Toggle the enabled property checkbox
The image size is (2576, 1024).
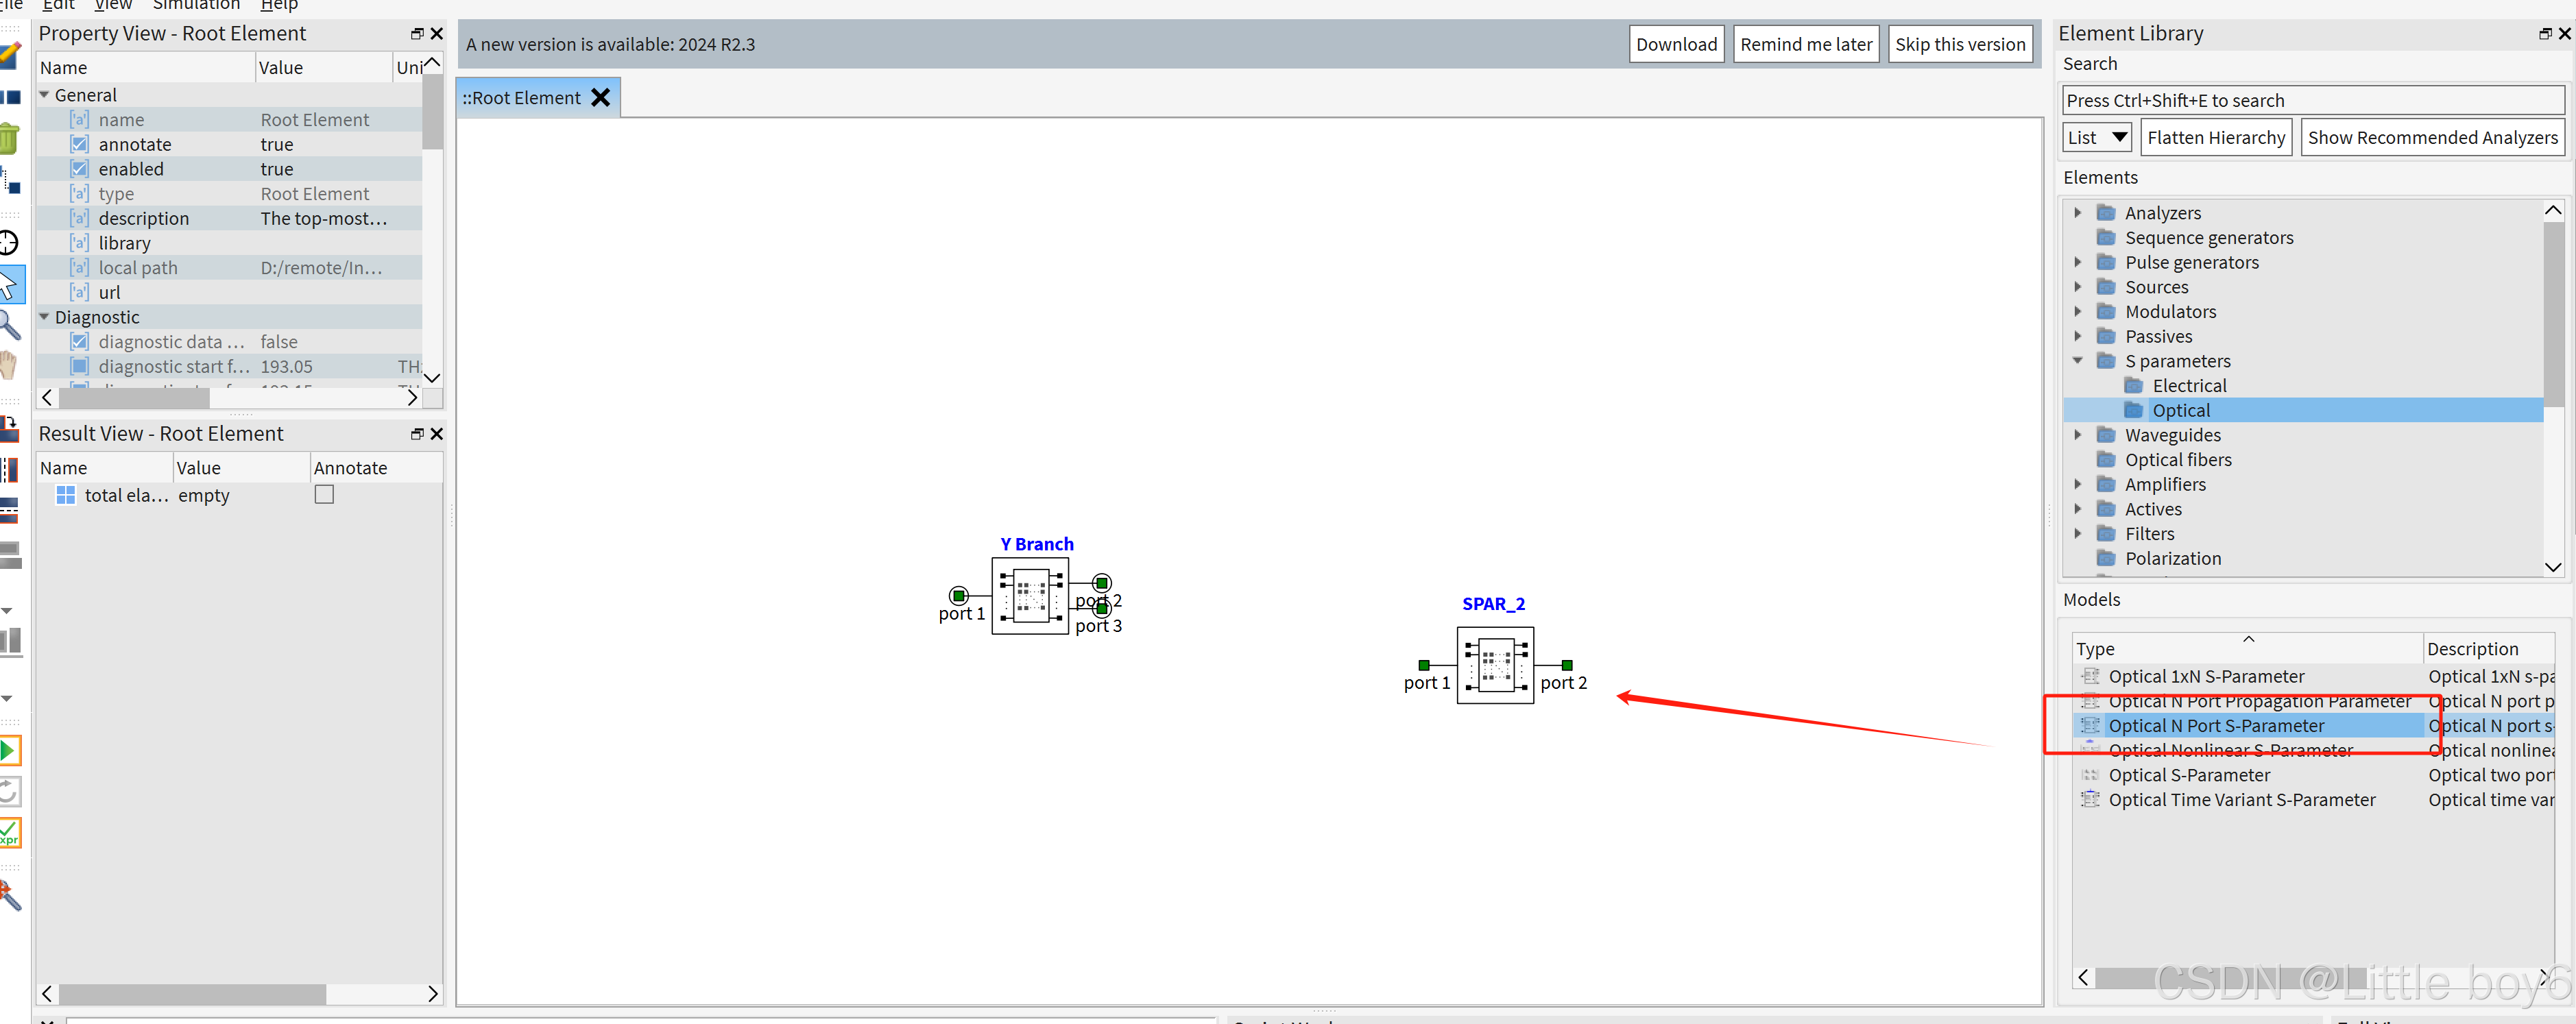pos(80,169)
